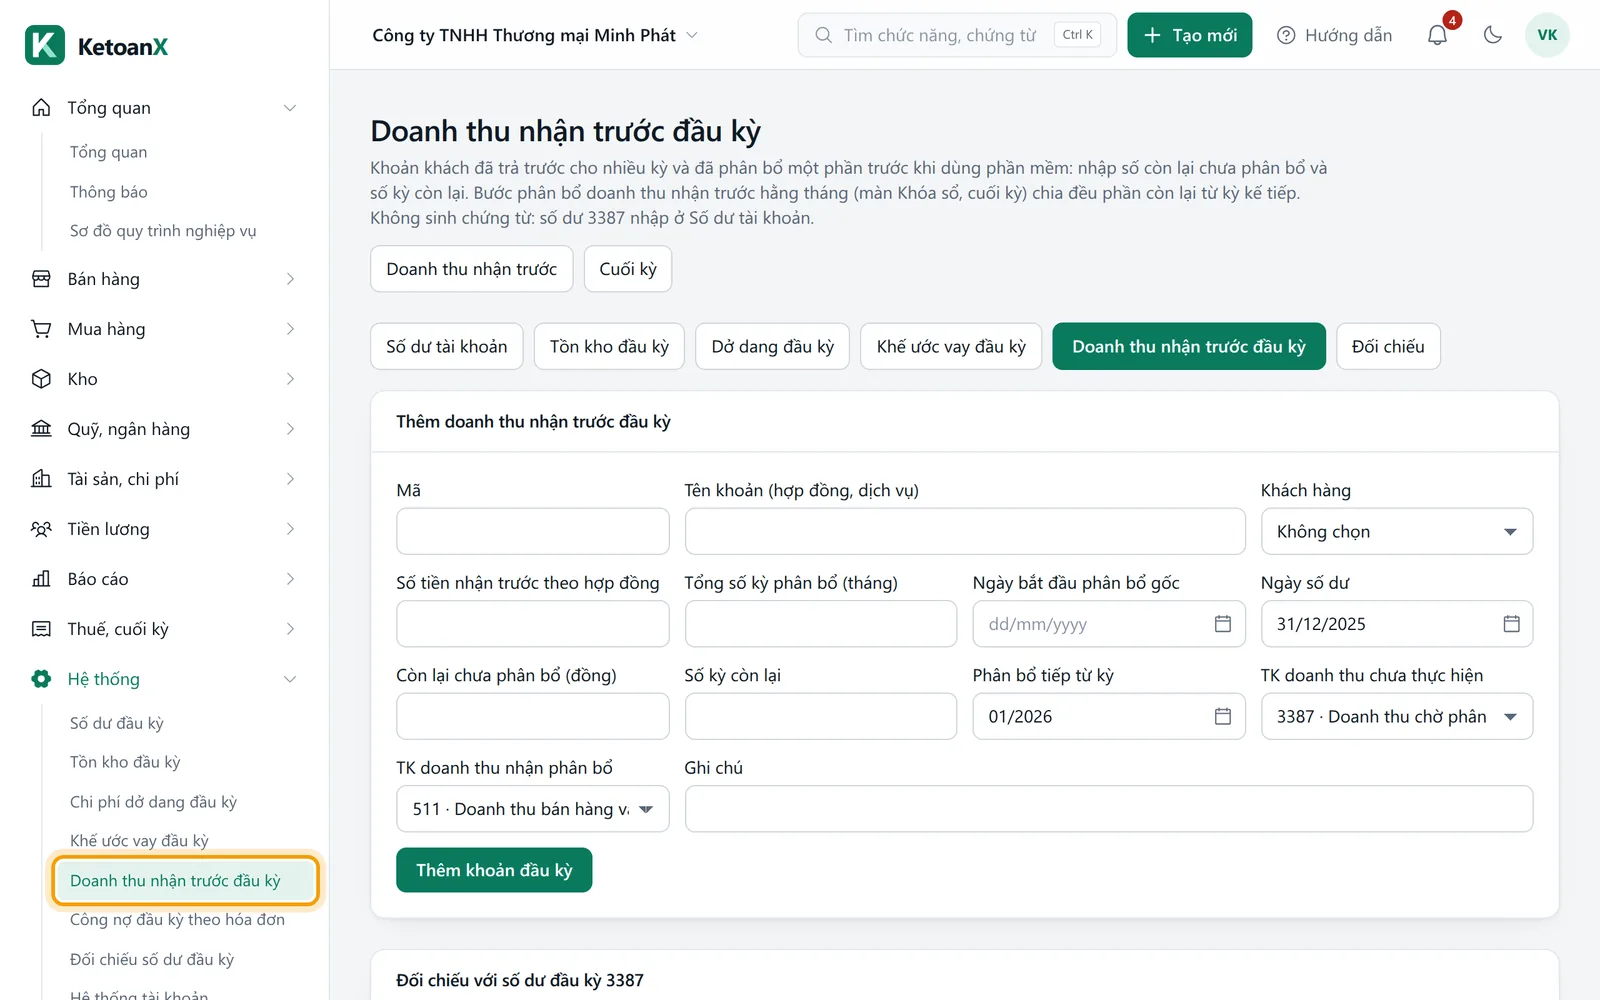Viewport: 1600px width, 1000px height.
Task: Open the notifications bell
Action: (1437, 35)
